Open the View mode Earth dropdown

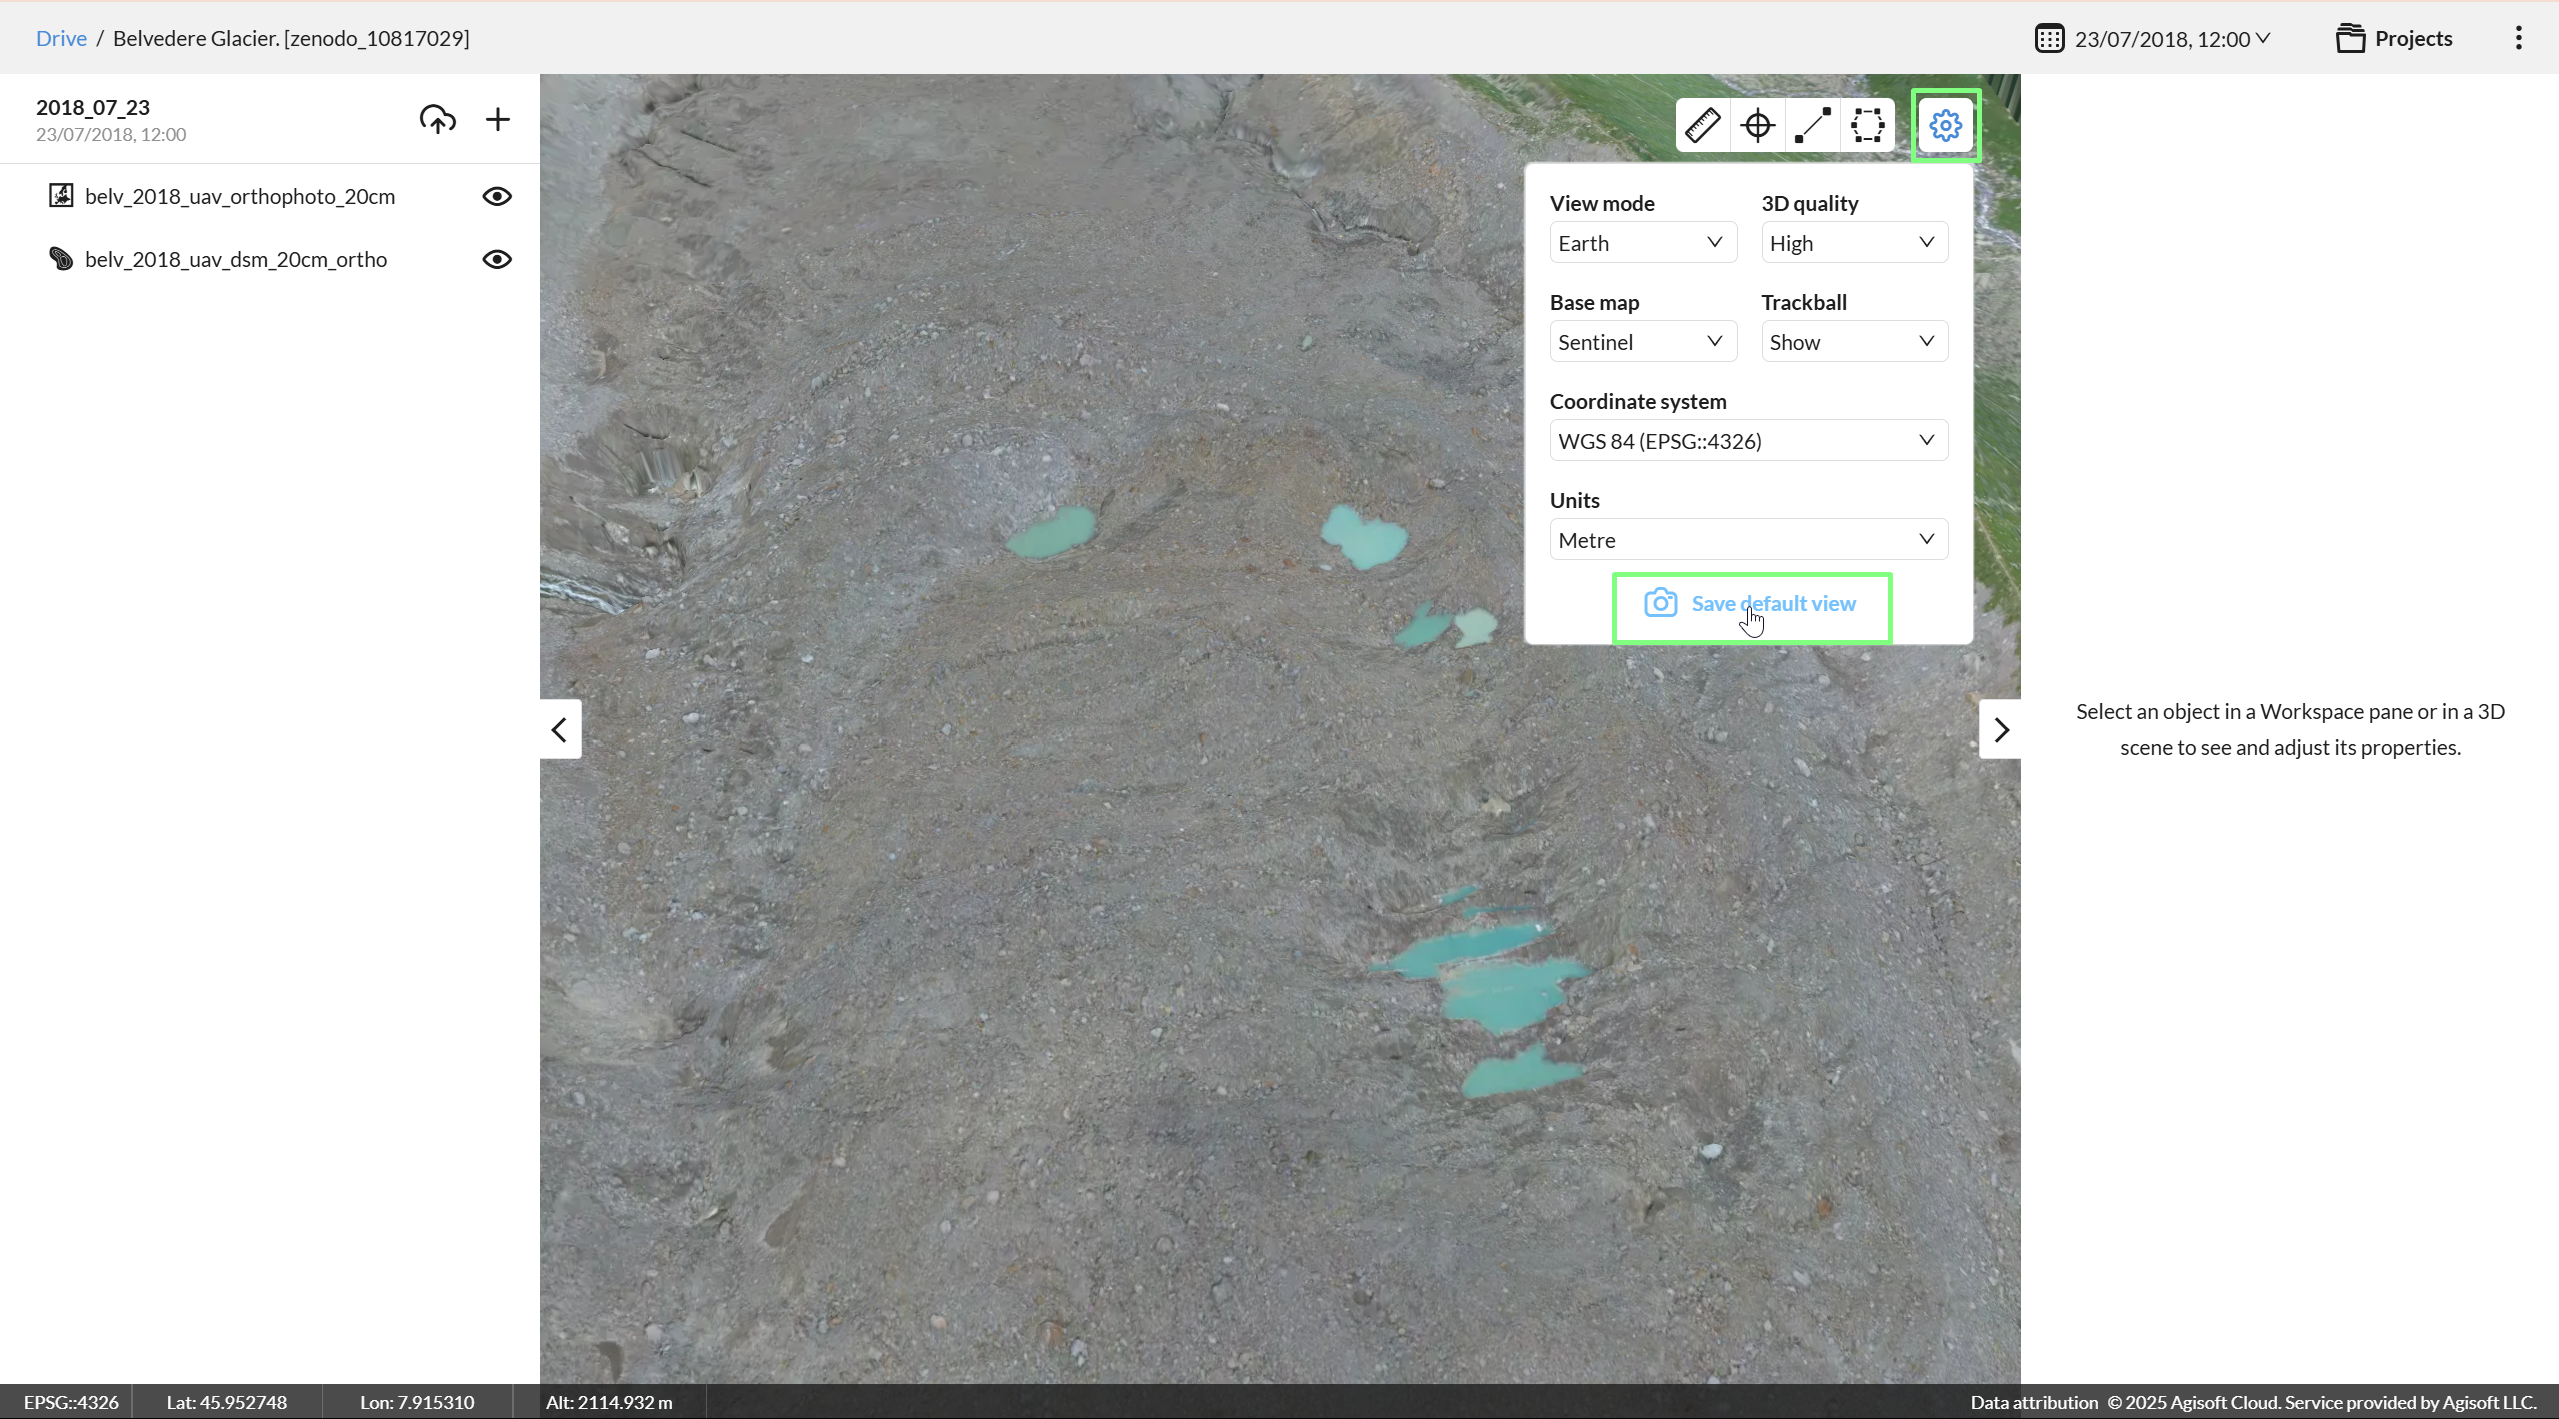(x=1642, y=243)
